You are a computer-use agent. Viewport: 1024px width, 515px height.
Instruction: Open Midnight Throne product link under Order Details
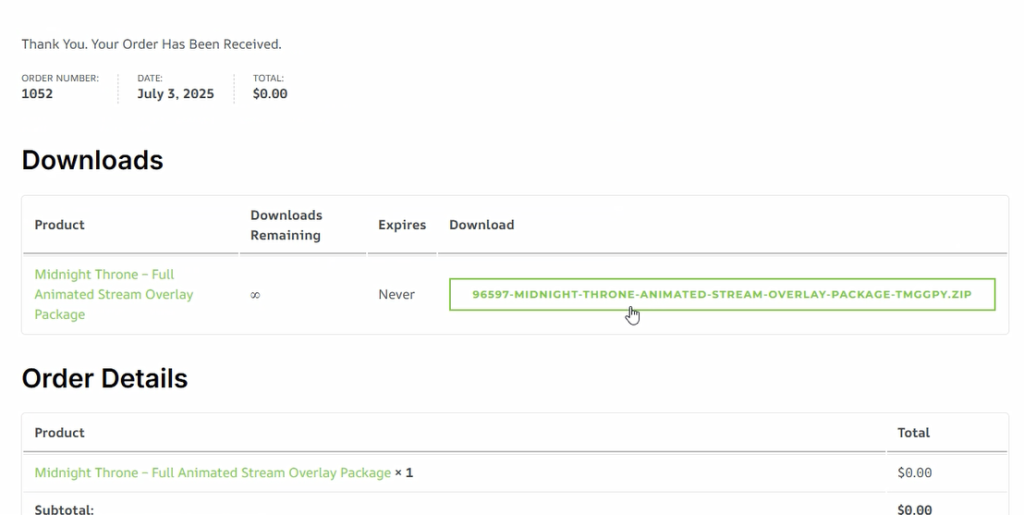[x=213, y=473]
